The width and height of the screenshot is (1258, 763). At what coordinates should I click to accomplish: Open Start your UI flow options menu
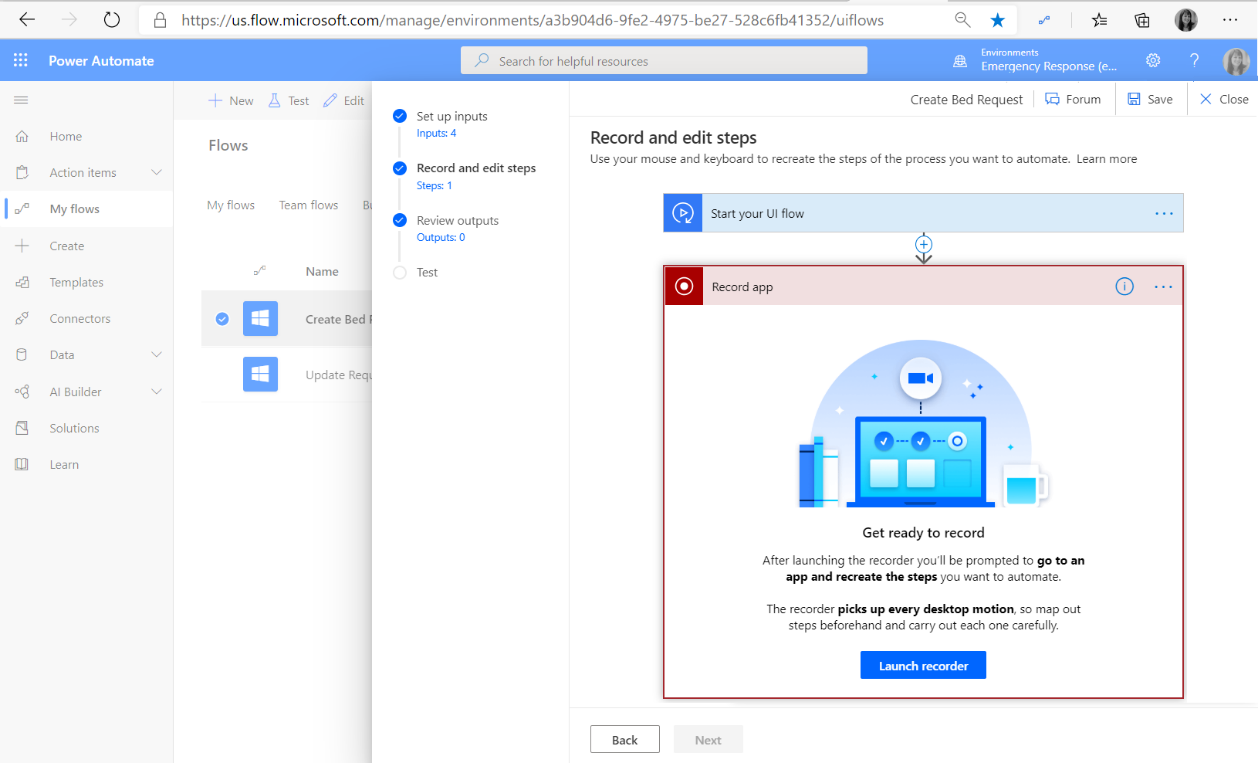[1163, 214]
